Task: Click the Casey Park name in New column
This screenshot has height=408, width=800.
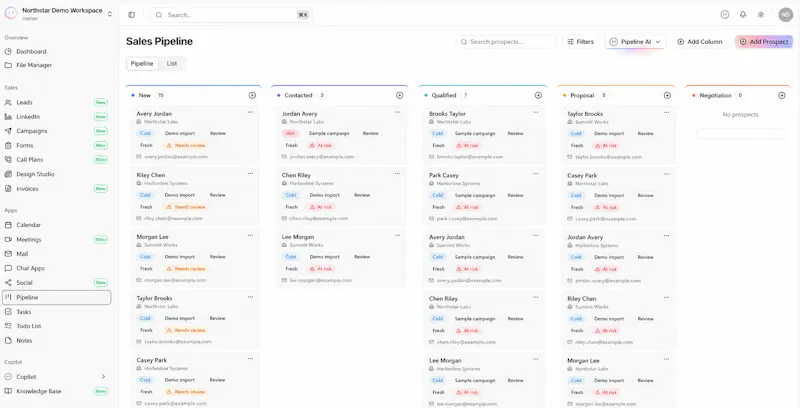Action: pyautogui.click(x=152, y=360)
